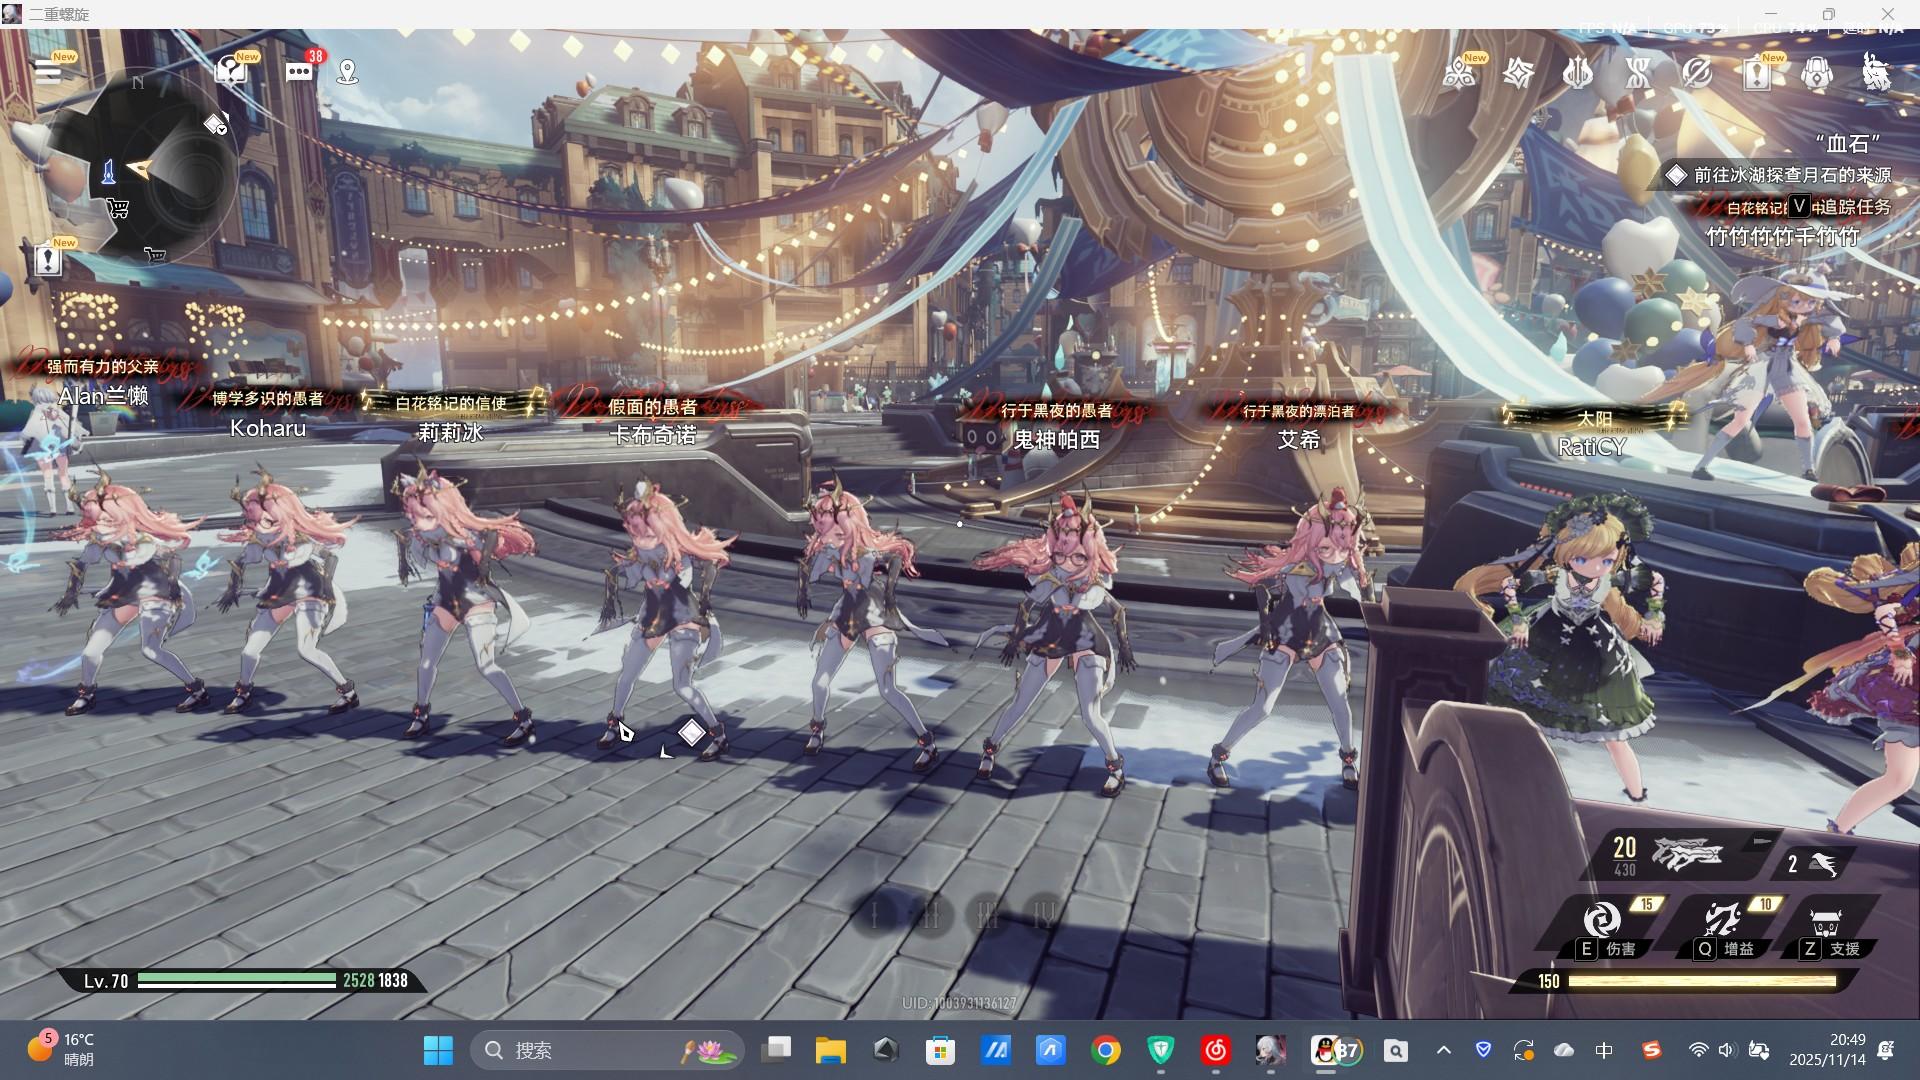1920x1080 pixels.
Task: Click the map location pin icon
Action: 347,72
